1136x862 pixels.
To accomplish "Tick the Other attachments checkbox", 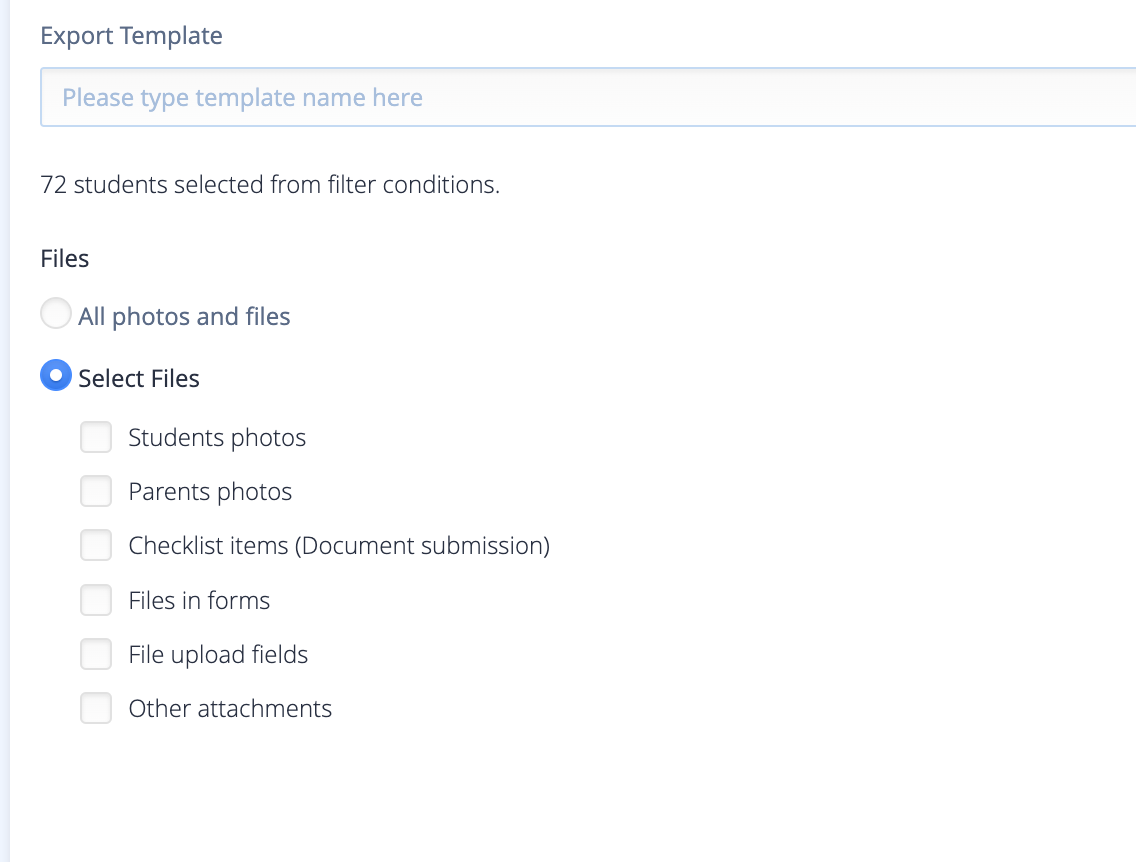I will (x=96, y=708).
